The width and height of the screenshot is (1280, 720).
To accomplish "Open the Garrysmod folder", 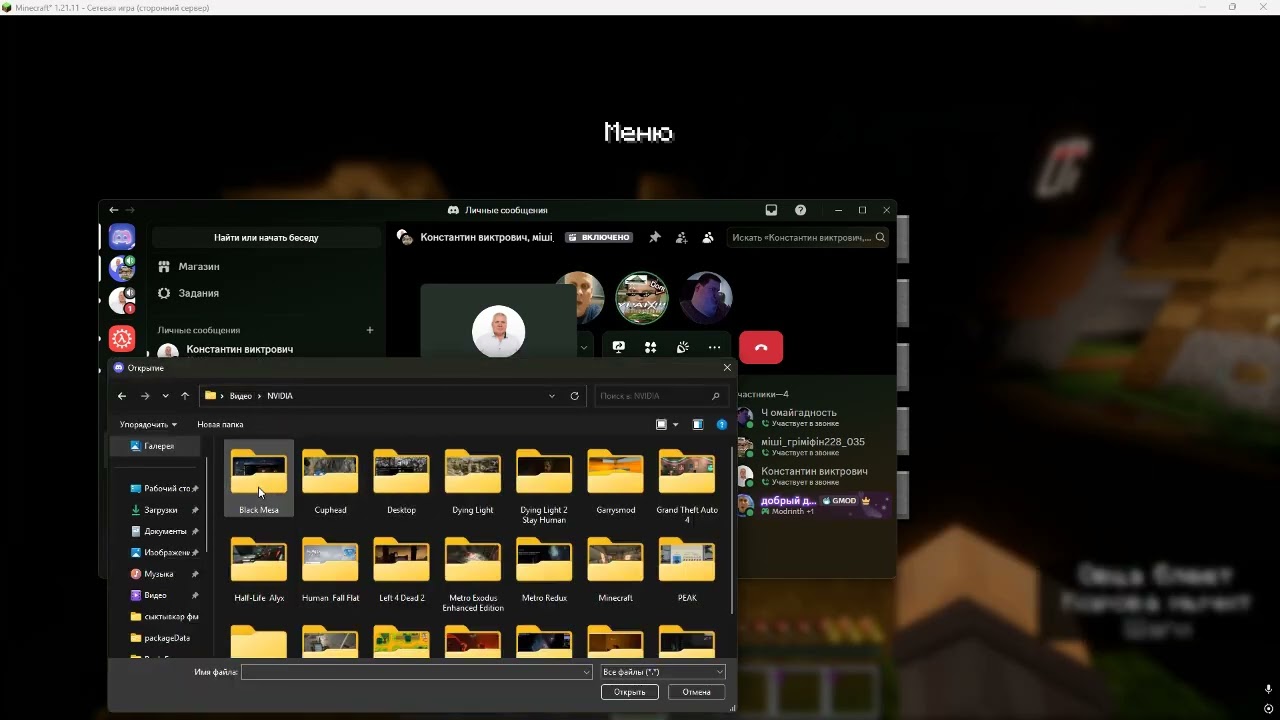I will pos(615,479).
